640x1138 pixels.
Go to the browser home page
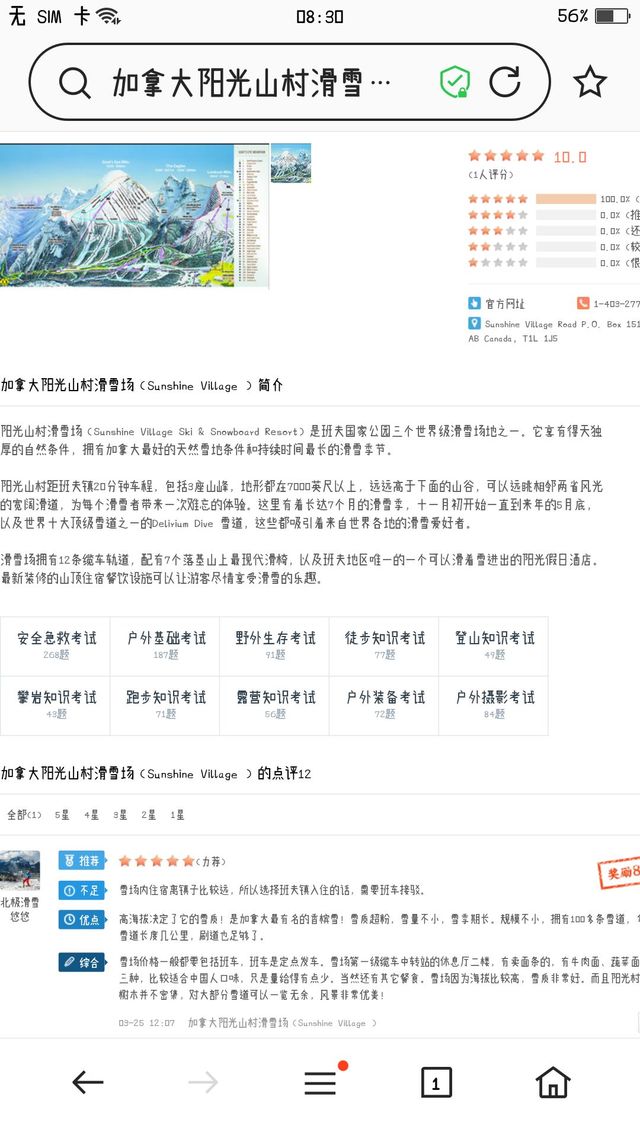553,1082
